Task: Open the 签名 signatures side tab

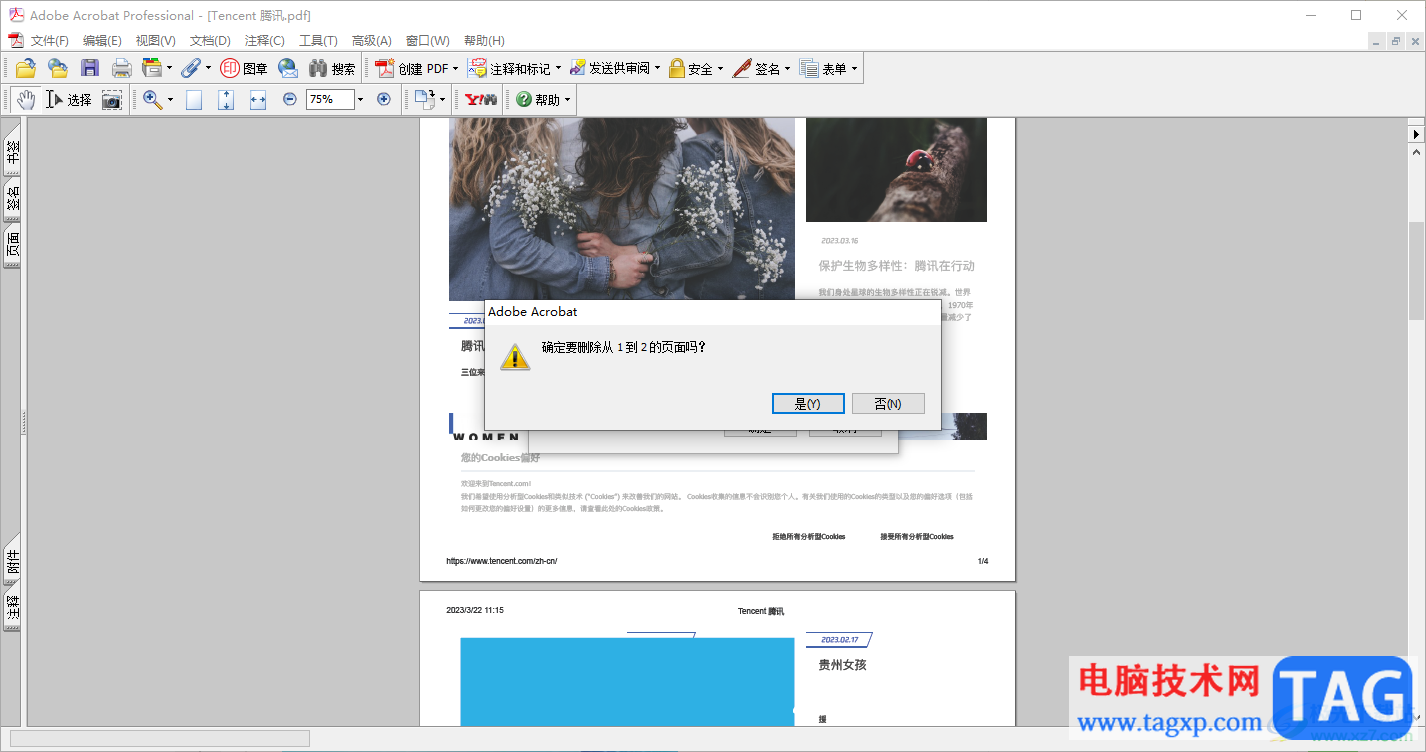Action: pos(12,201)
